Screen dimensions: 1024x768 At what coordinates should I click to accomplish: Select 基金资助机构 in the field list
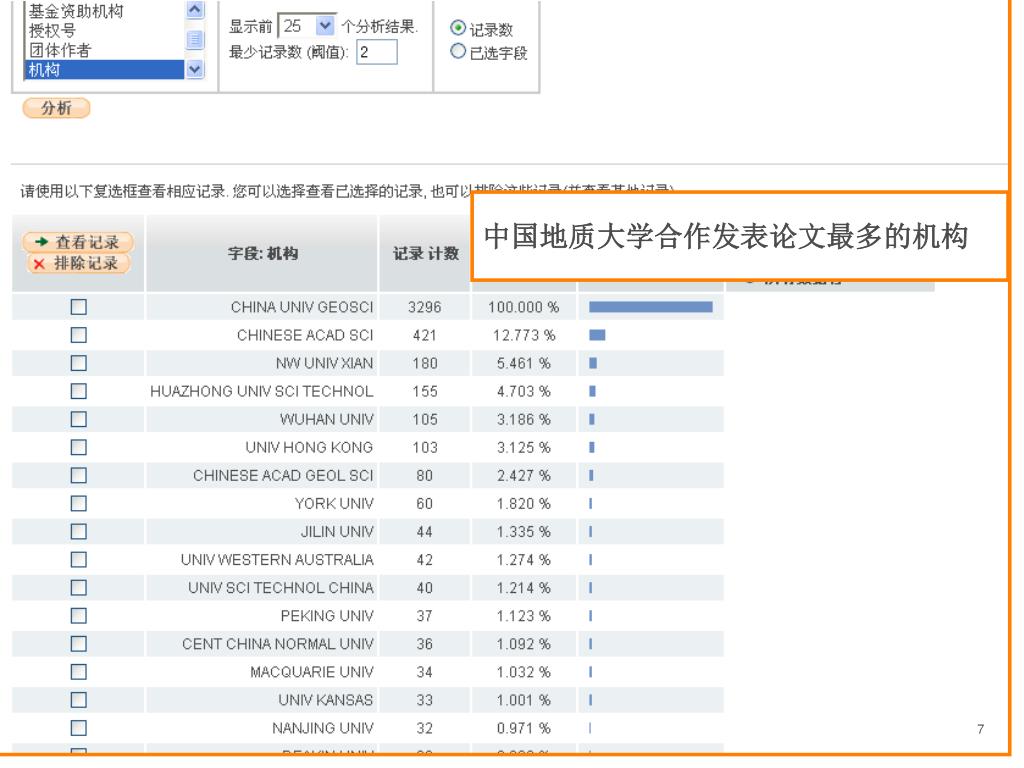[76, 11]
